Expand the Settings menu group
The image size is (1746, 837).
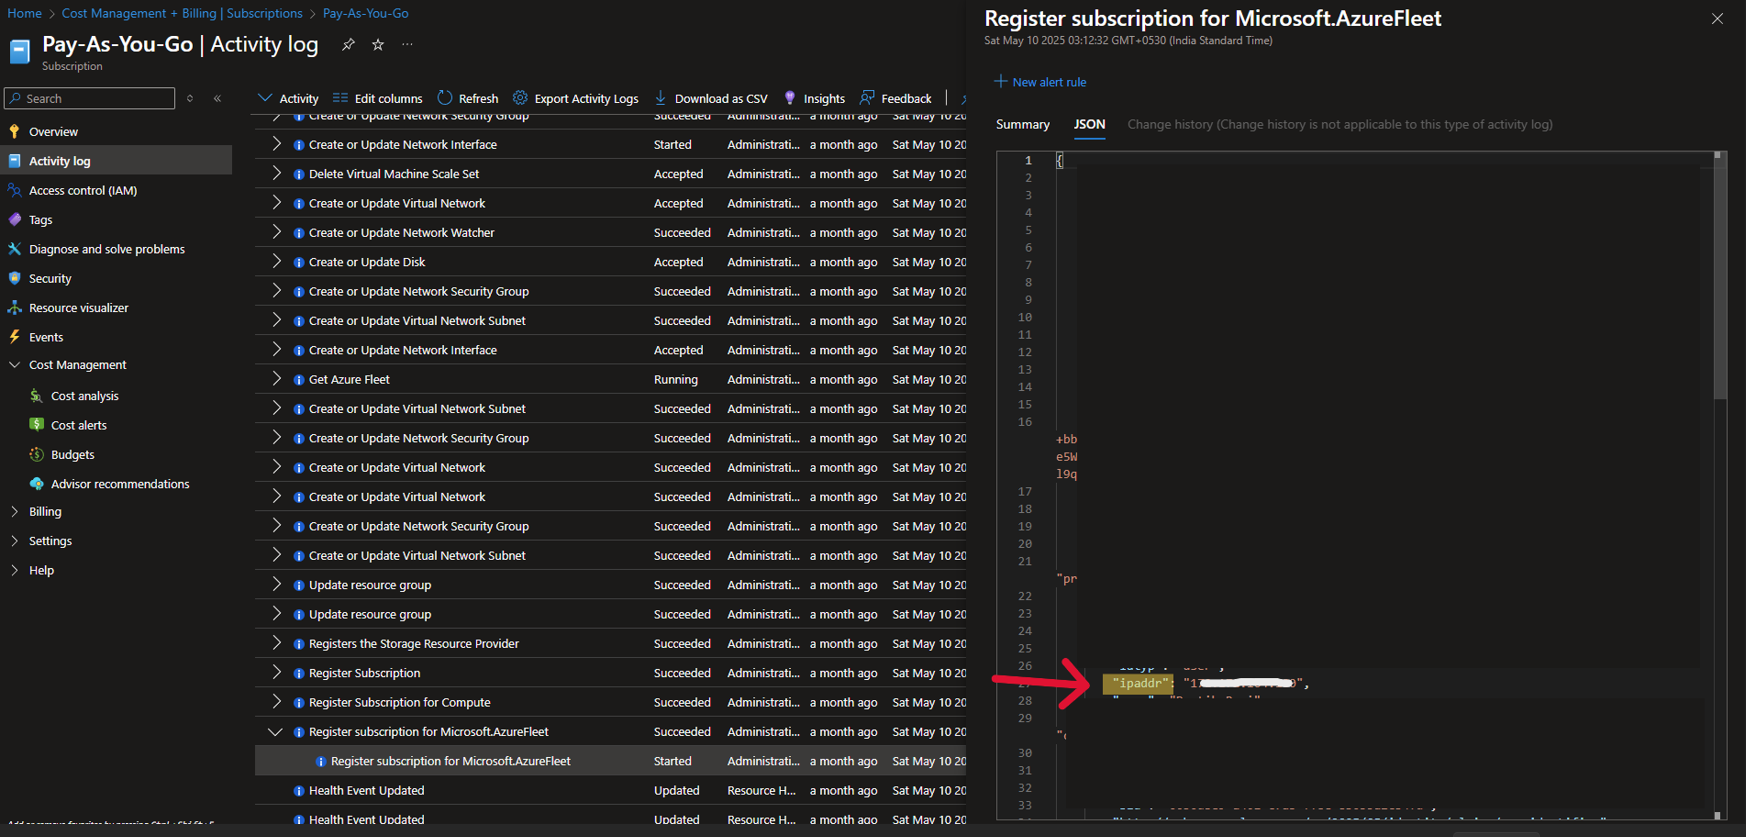tap(14, 541)
